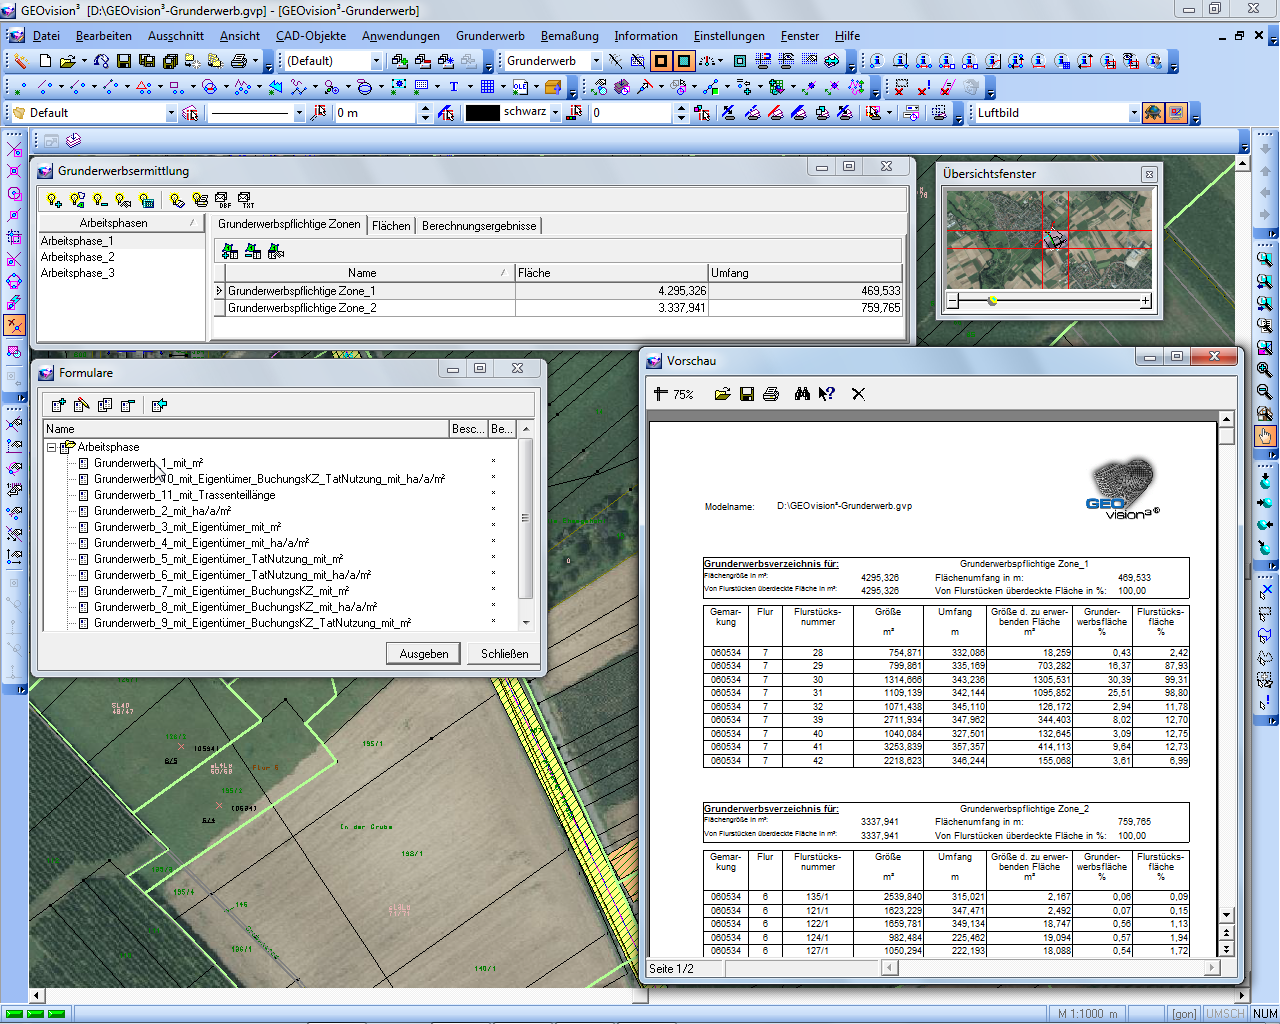Click the new form icon in Formulare

(58, 405)
